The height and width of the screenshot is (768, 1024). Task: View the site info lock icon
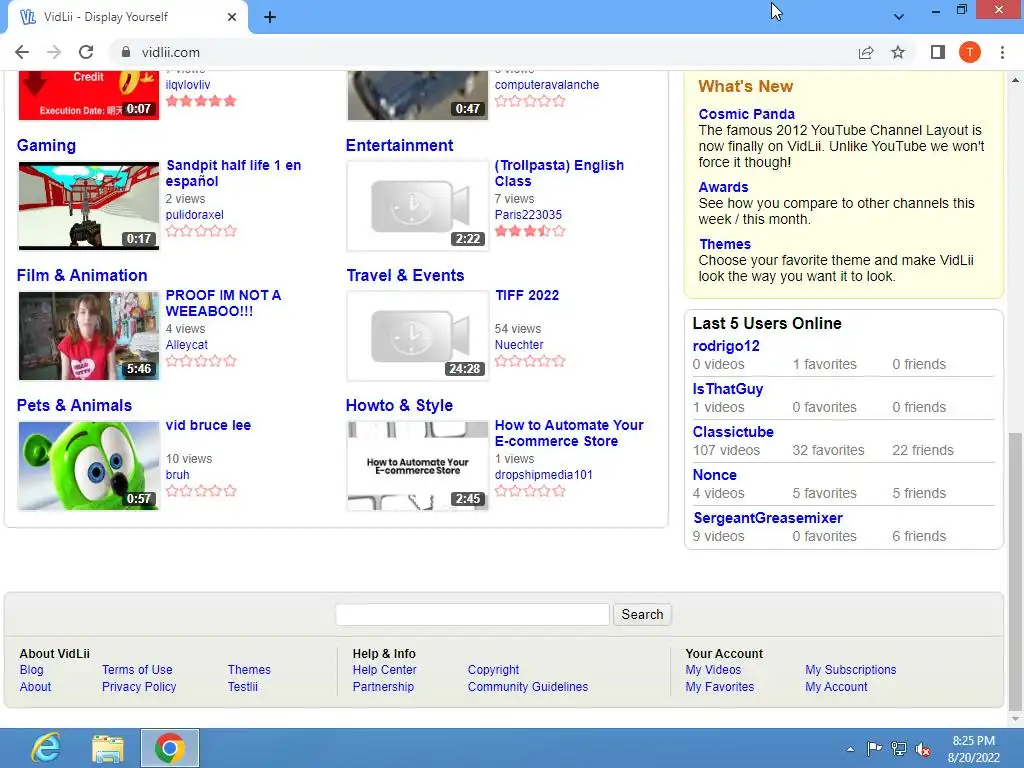point(127,52)
